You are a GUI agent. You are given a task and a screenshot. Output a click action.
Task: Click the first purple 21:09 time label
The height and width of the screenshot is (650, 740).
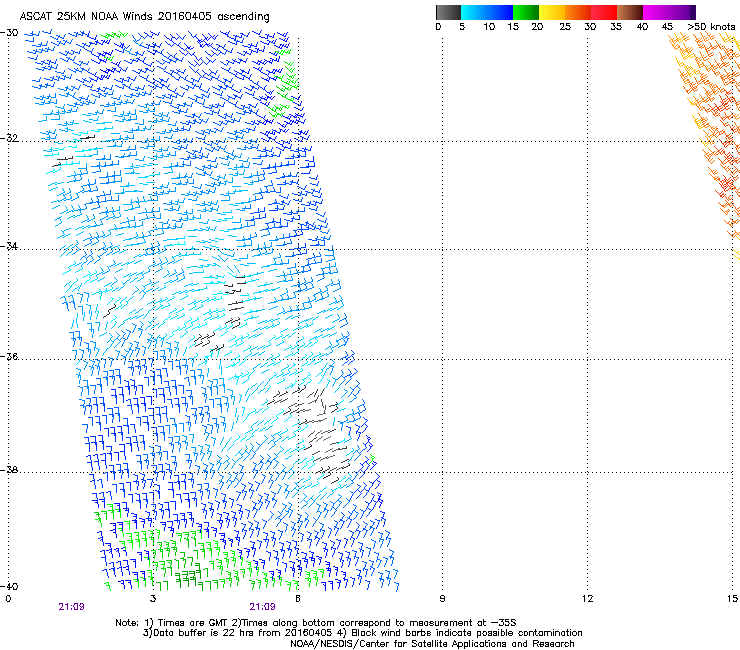71,607
